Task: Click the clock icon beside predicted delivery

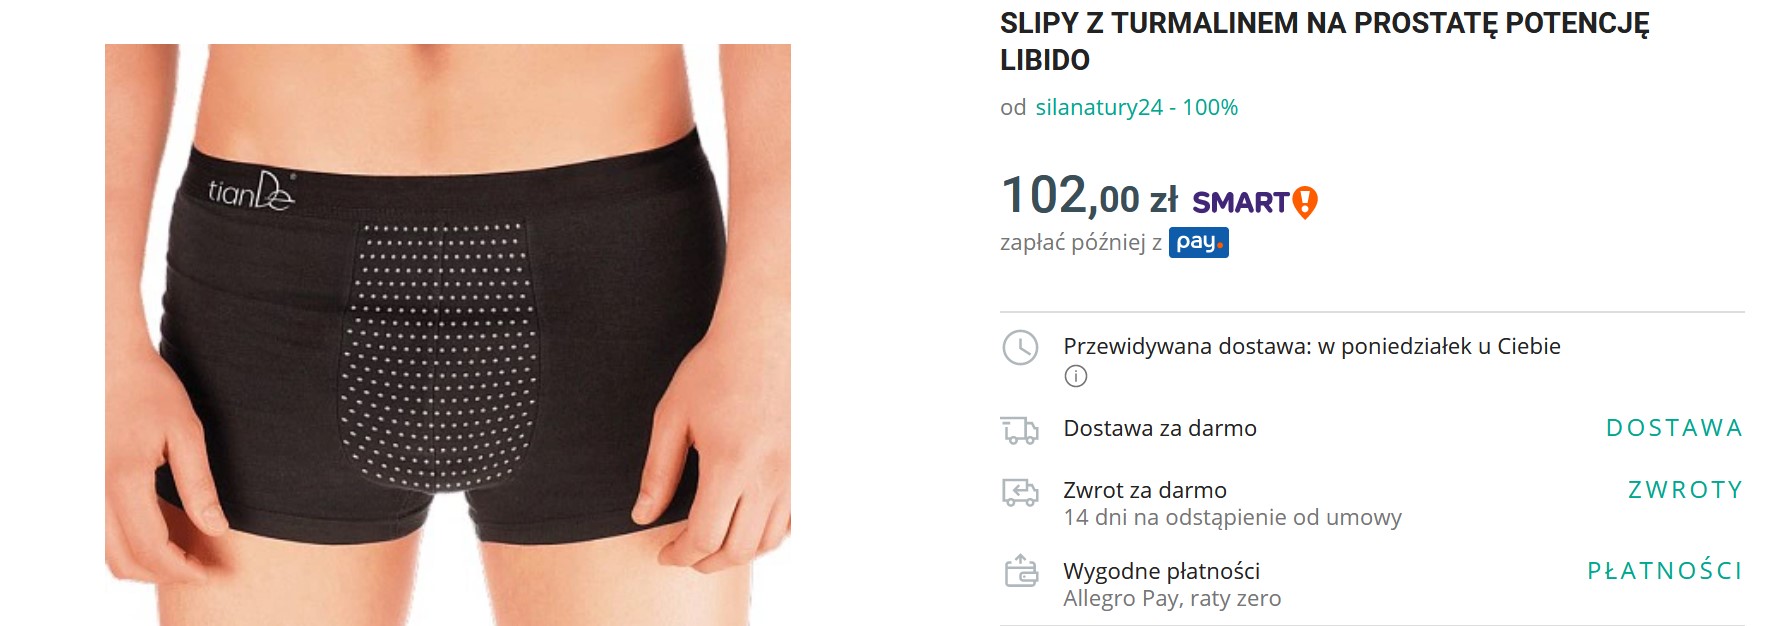Action: tap(1020, 347)
